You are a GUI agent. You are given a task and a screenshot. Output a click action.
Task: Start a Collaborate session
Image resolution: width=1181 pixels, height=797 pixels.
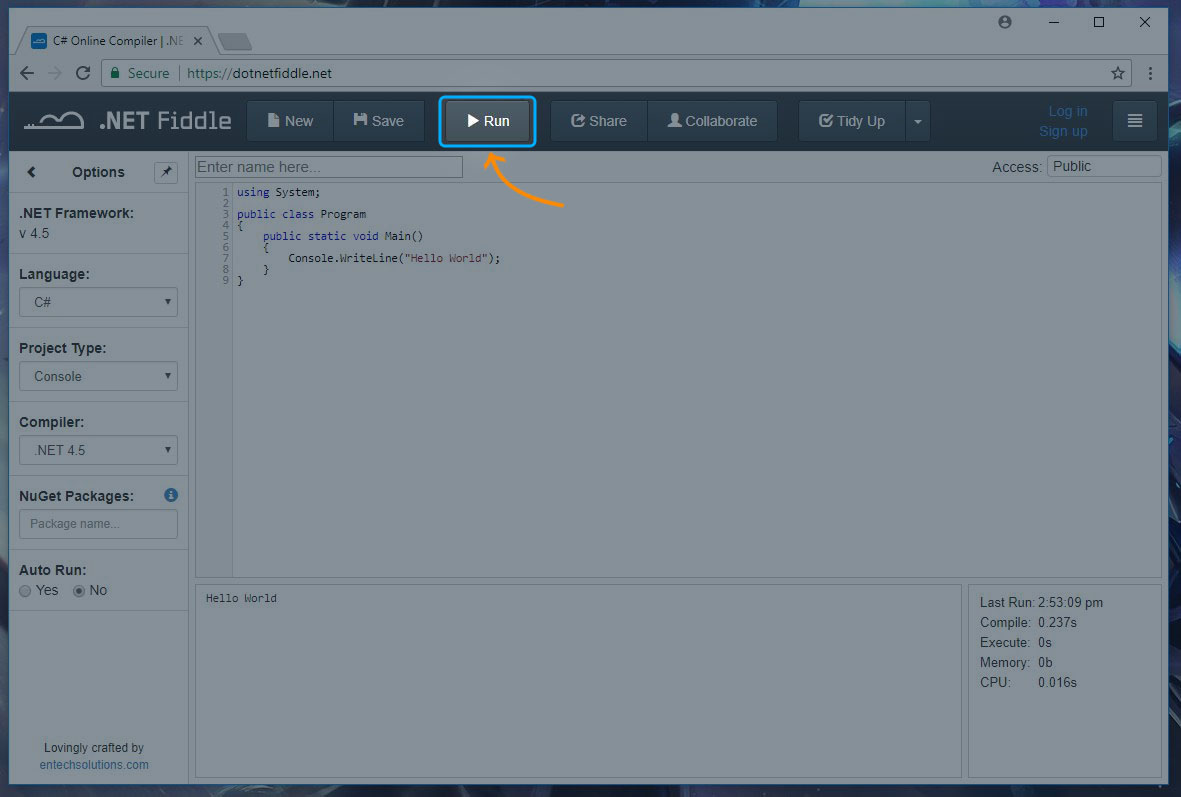(x=712, y=121)
